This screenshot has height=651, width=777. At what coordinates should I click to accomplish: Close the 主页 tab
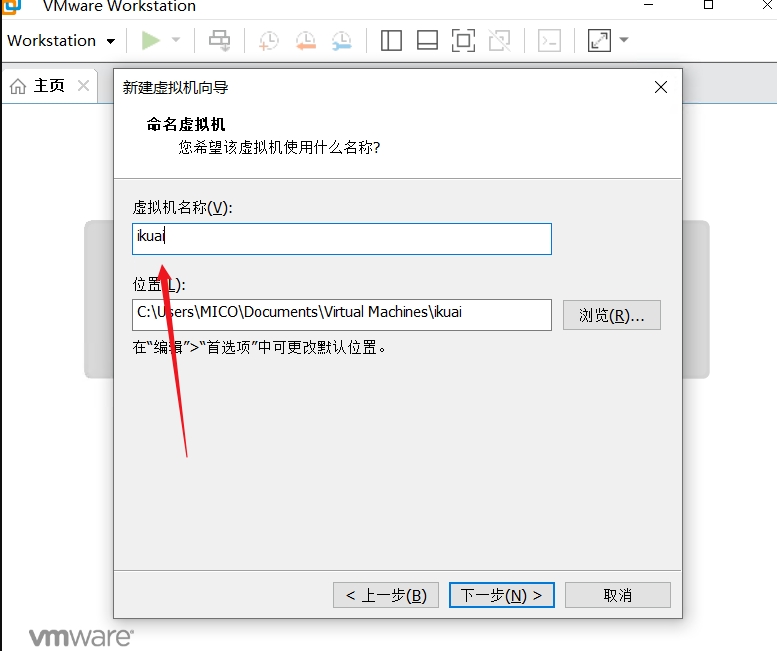pos(84,86)
